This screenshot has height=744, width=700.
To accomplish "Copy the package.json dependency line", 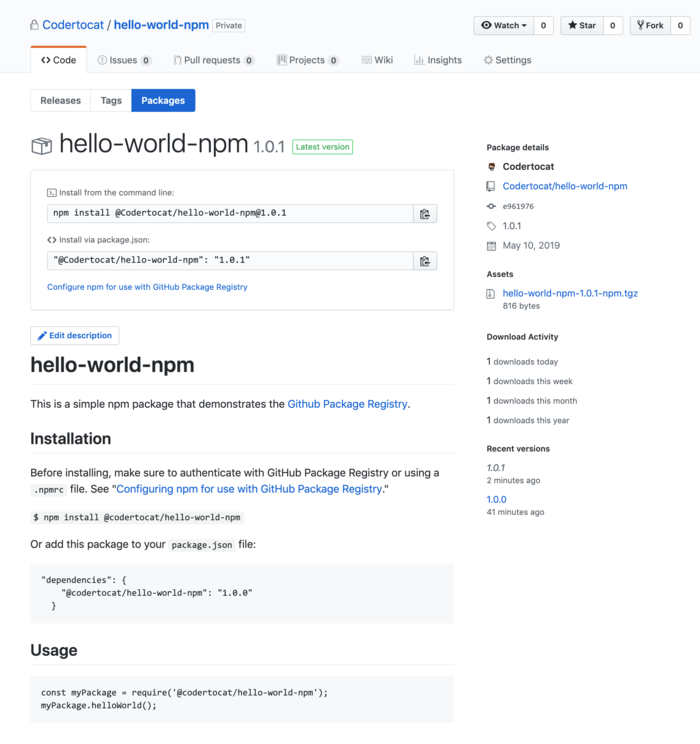I will (x=425, y=261).
